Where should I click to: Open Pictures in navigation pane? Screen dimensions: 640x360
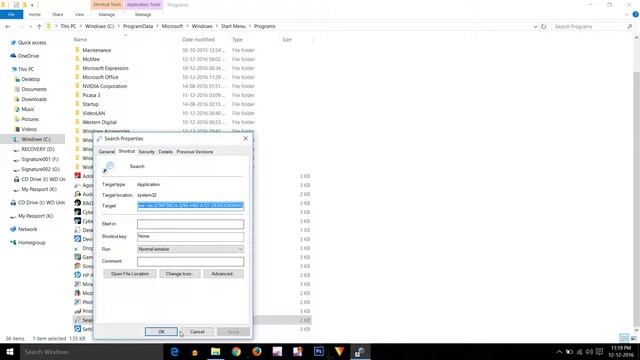click(30, 119)
